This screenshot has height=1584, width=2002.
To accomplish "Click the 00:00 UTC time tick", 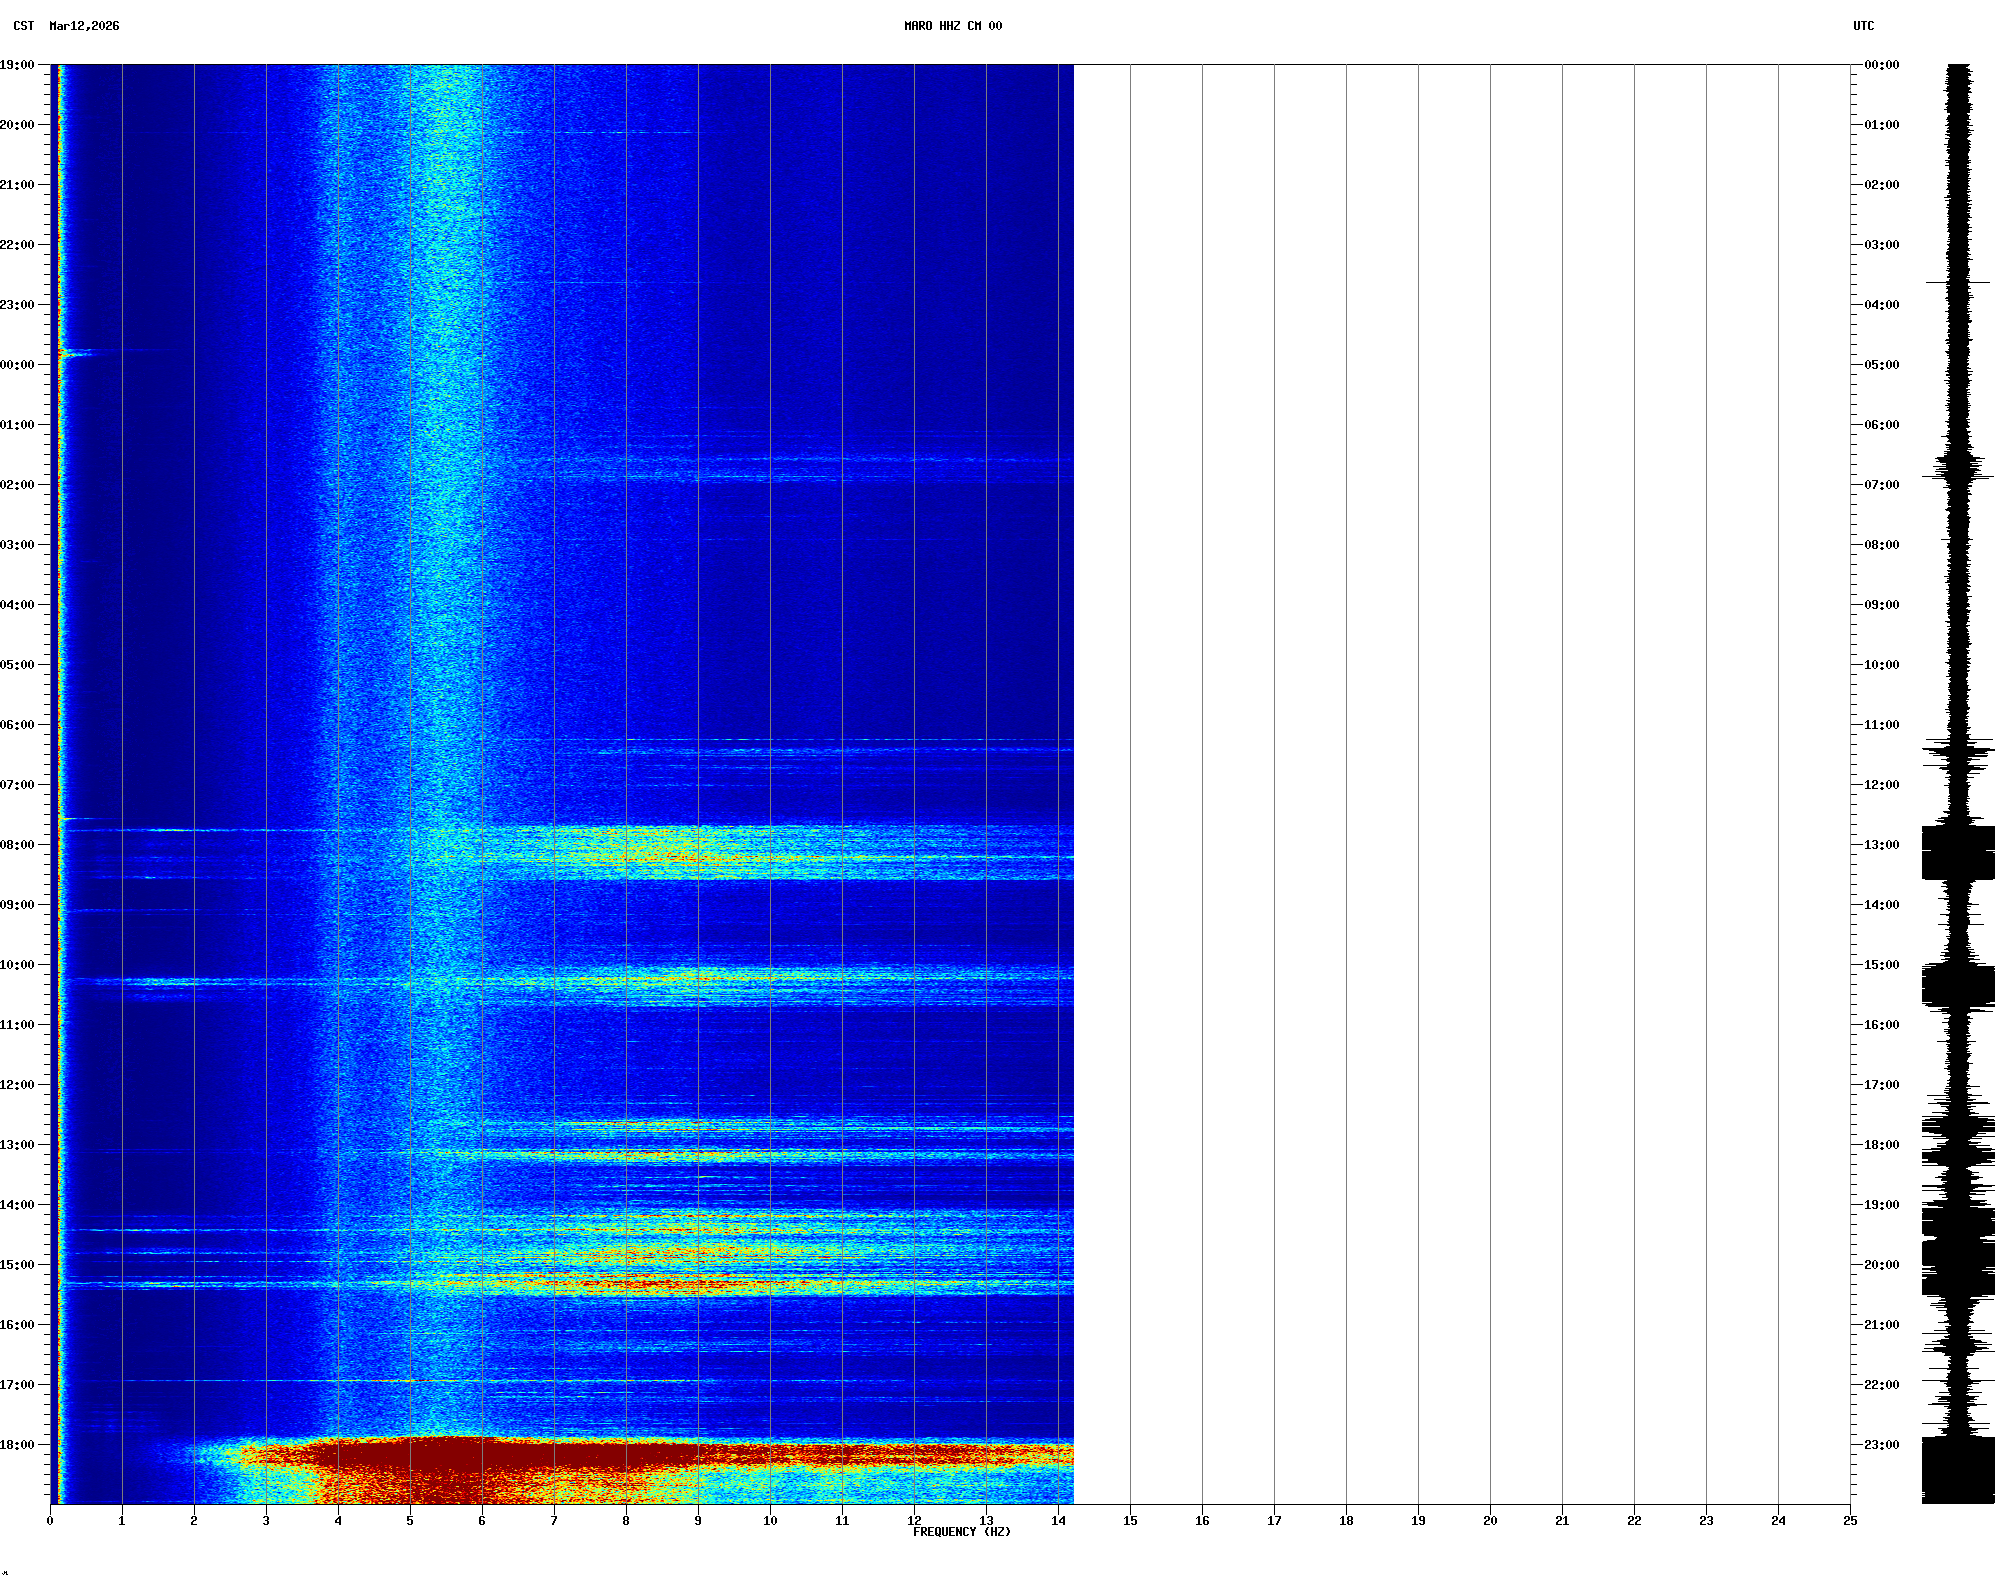I will coord(1881,65).
